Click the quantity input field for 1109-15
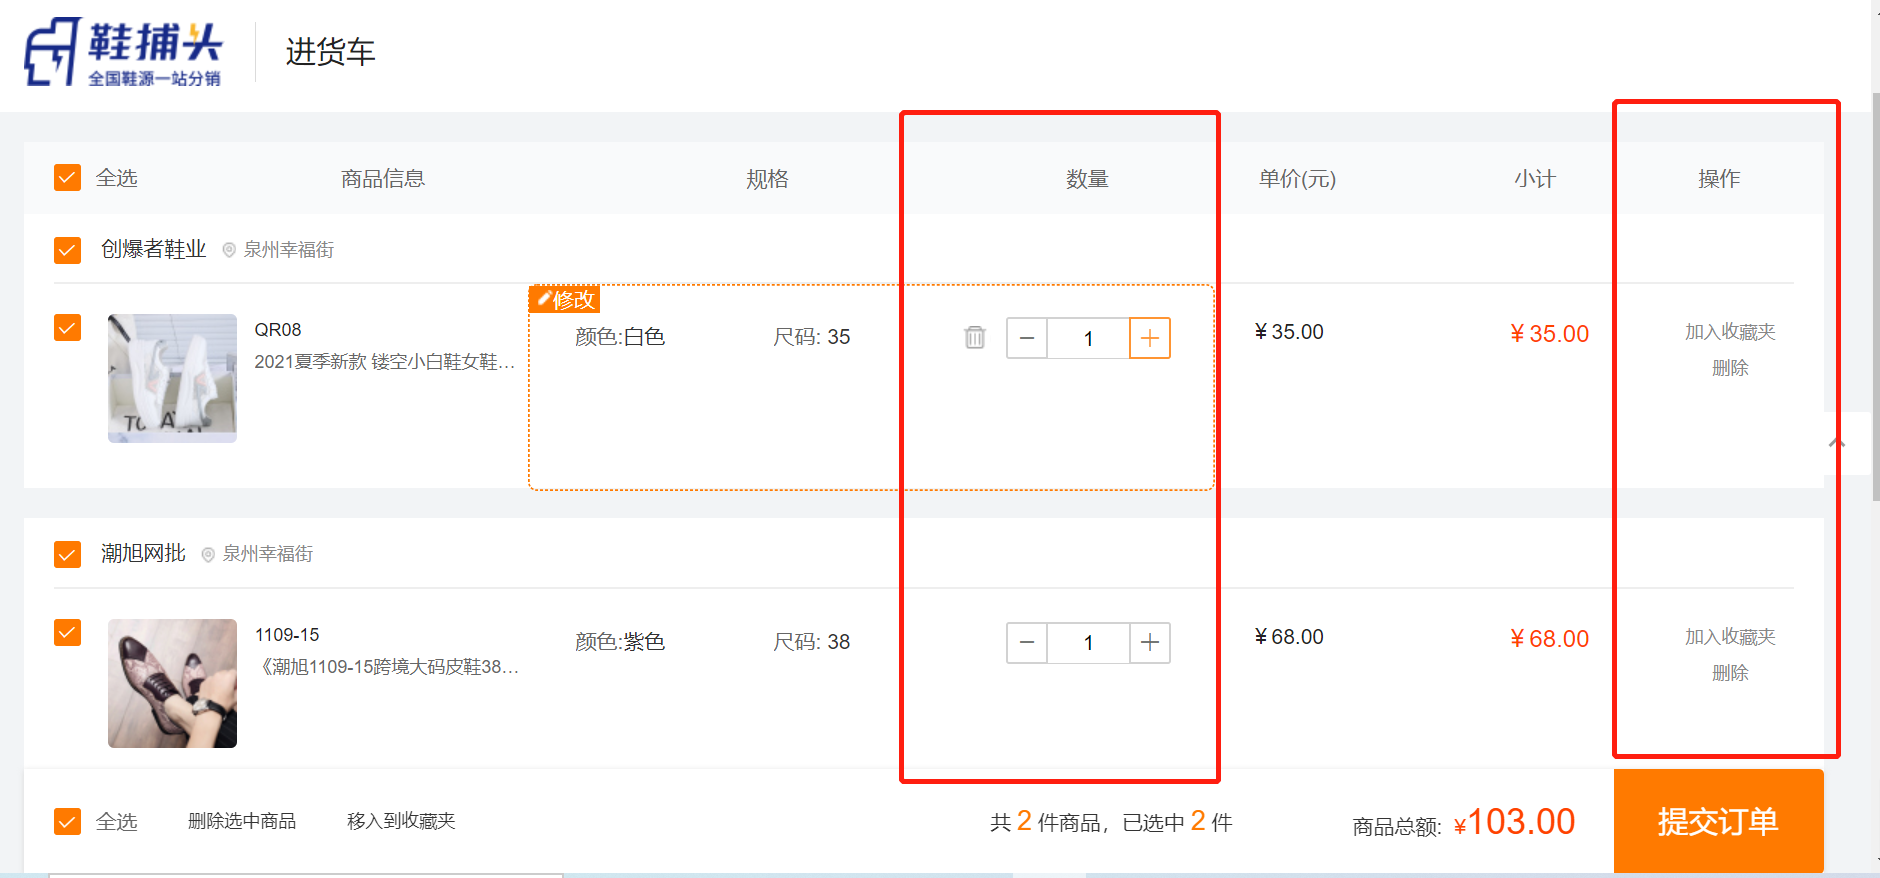 point(1088,643)
